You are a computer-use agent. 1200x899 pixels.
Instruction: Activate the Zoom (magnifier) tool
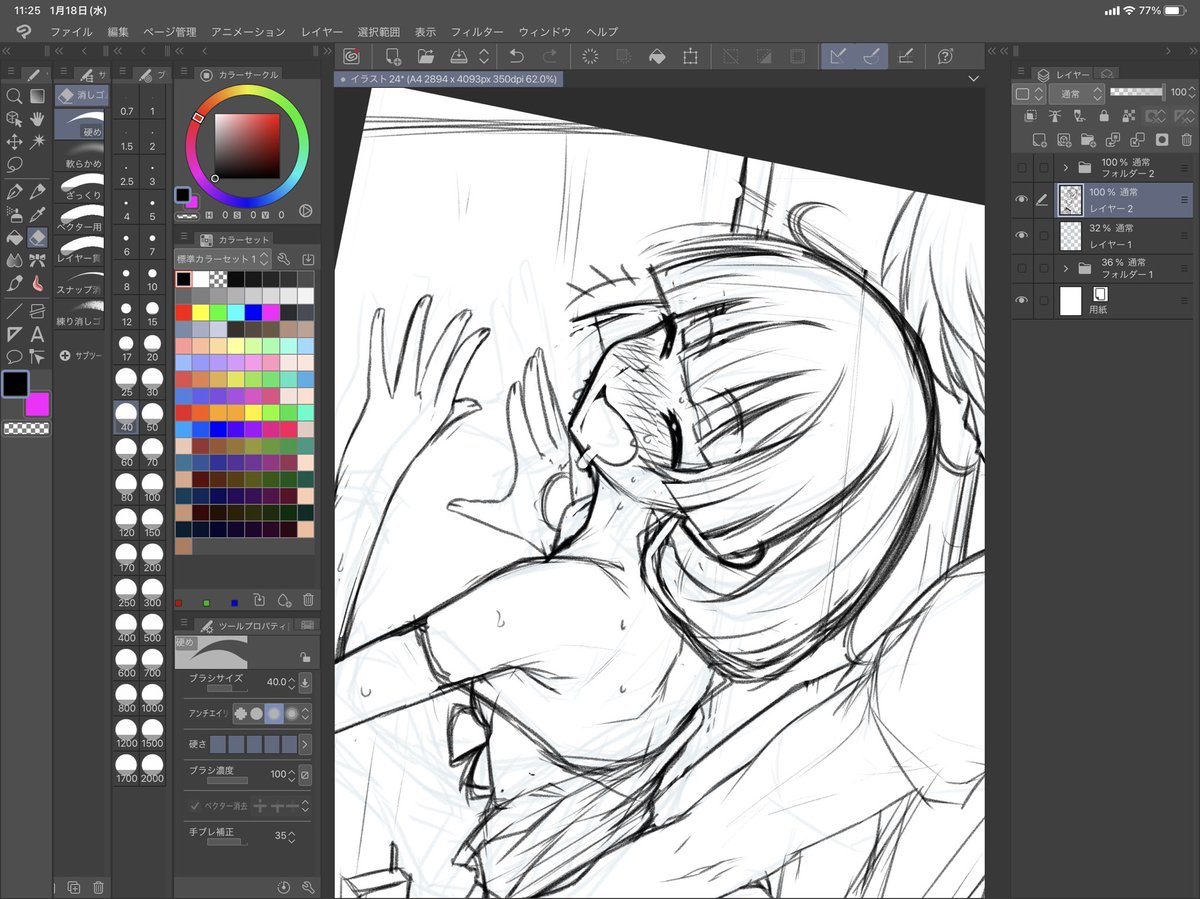(14, 97)
